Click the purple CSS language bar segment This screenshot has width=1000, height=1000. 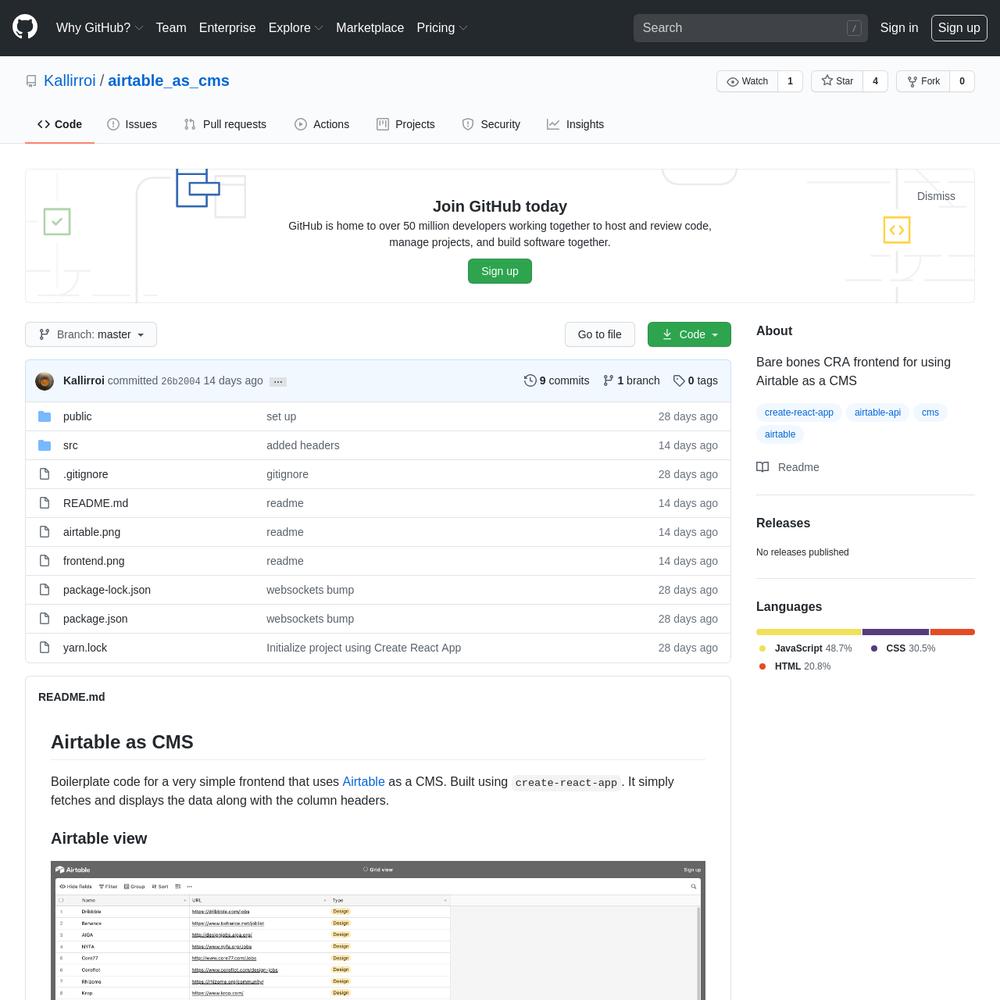click(895, 632)
